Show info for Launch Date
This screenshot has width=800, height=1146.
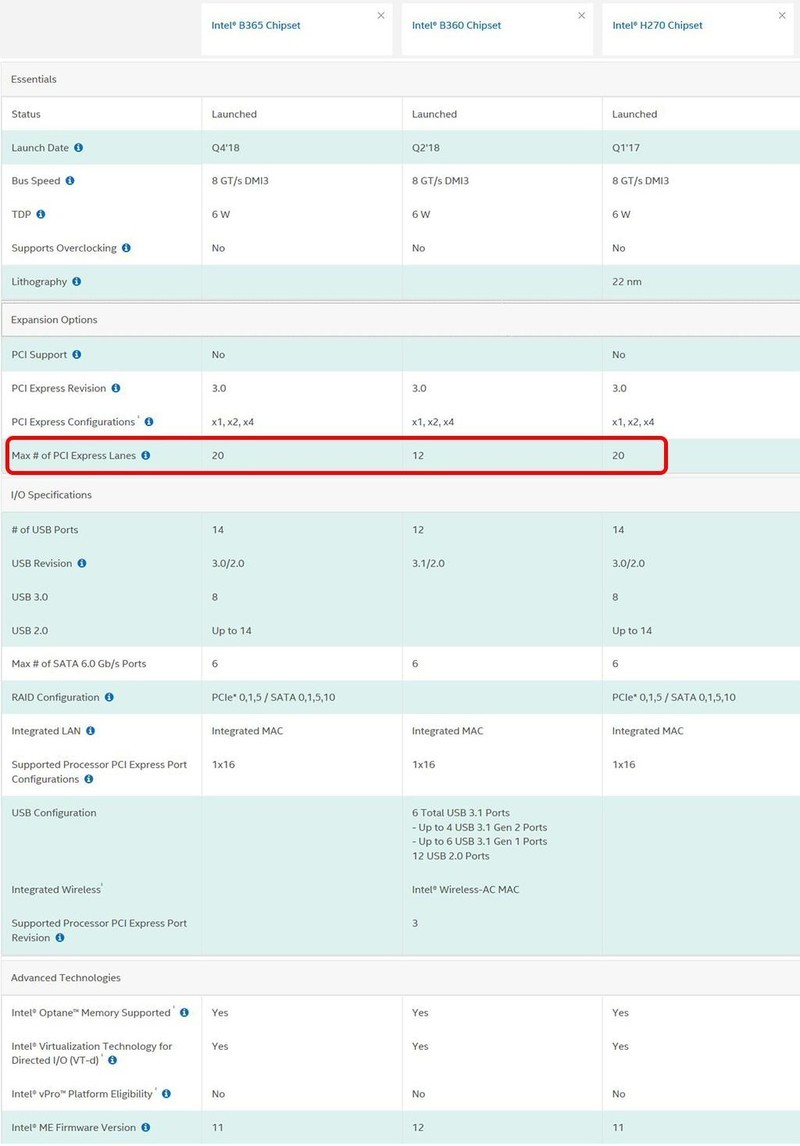(x=78, y=148)
